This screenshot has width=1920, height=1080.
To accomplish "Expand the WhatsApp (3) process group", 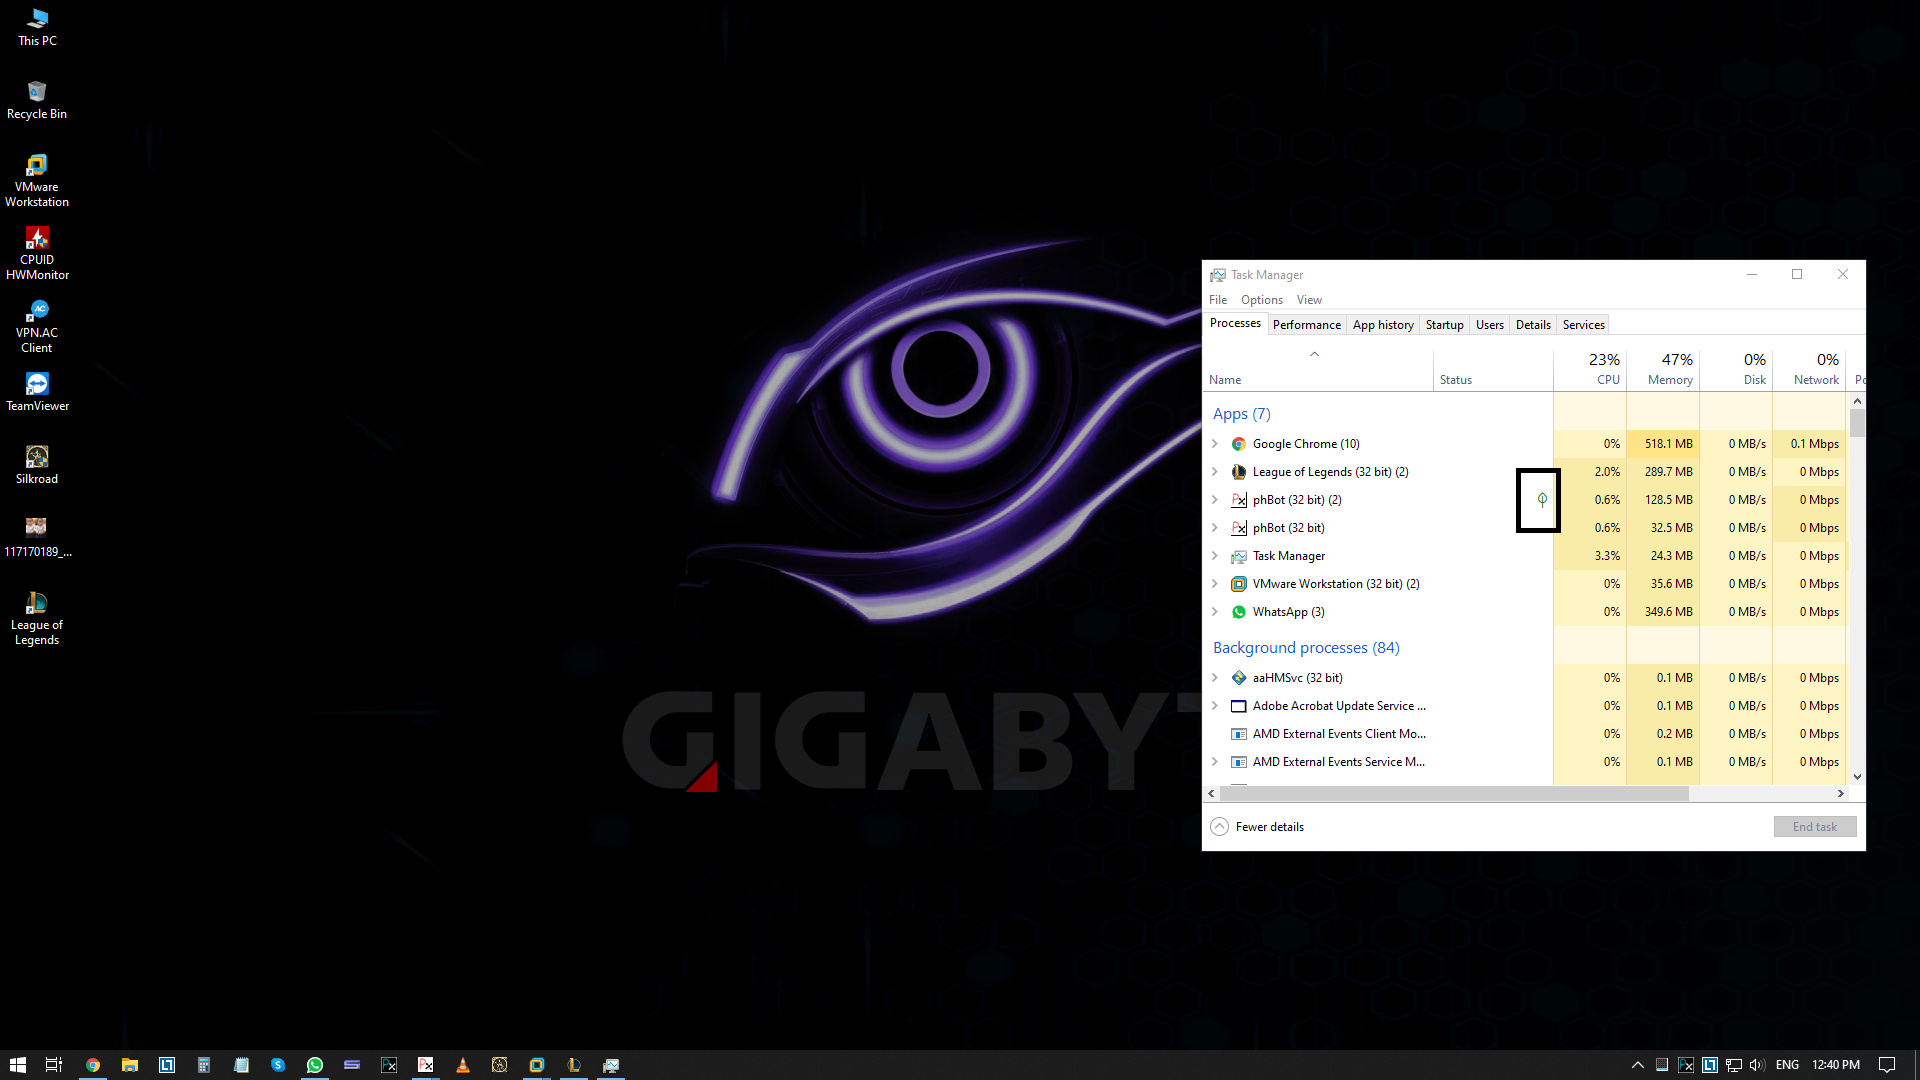I will pyautogui.click(x=1215, y=612).
